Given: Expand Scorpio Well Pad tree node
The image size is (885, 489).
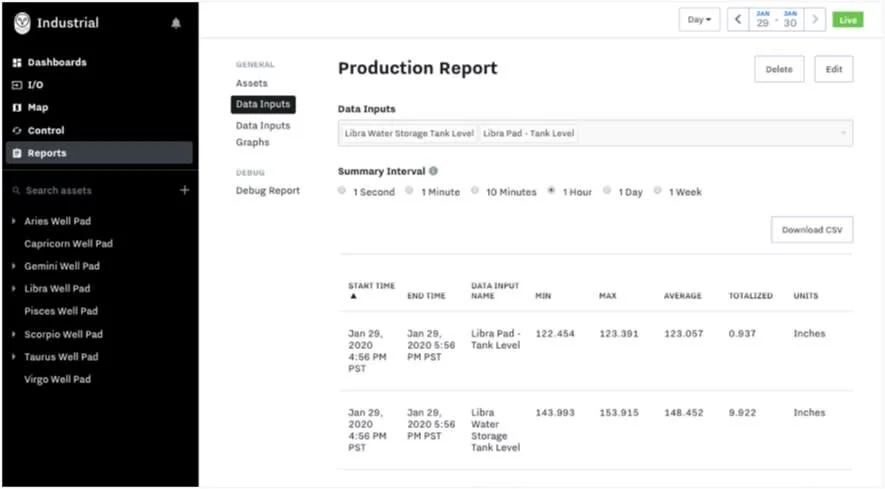Looking at the screenshot, I should click(14, 334).
